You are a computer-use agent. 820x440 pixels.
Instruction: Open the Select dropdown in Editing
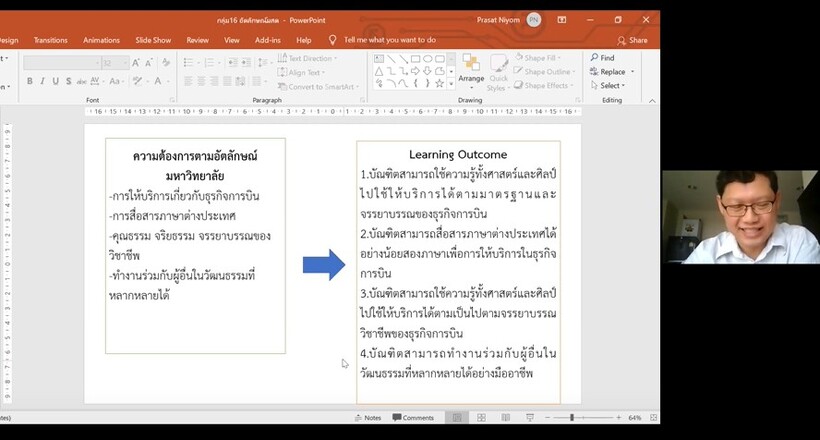tap(608, 85)
